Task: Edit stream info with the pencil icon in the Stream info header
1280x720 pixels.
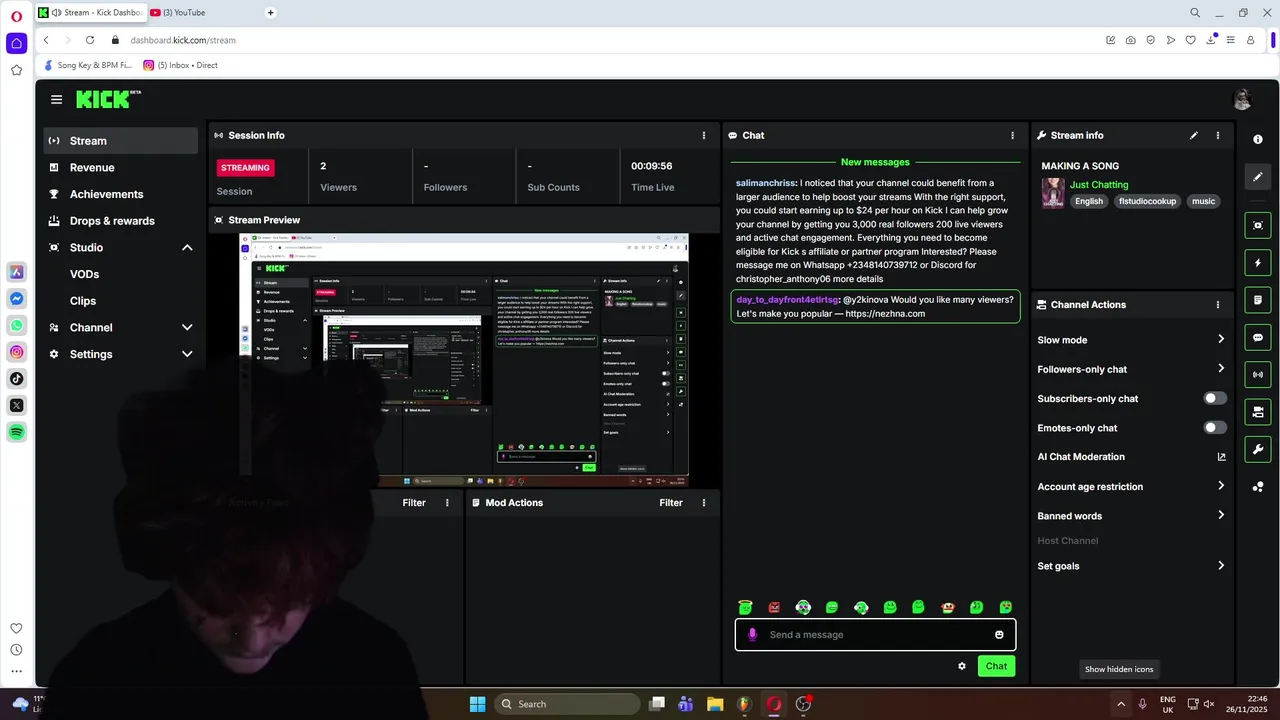Action: coord(1193,135)
